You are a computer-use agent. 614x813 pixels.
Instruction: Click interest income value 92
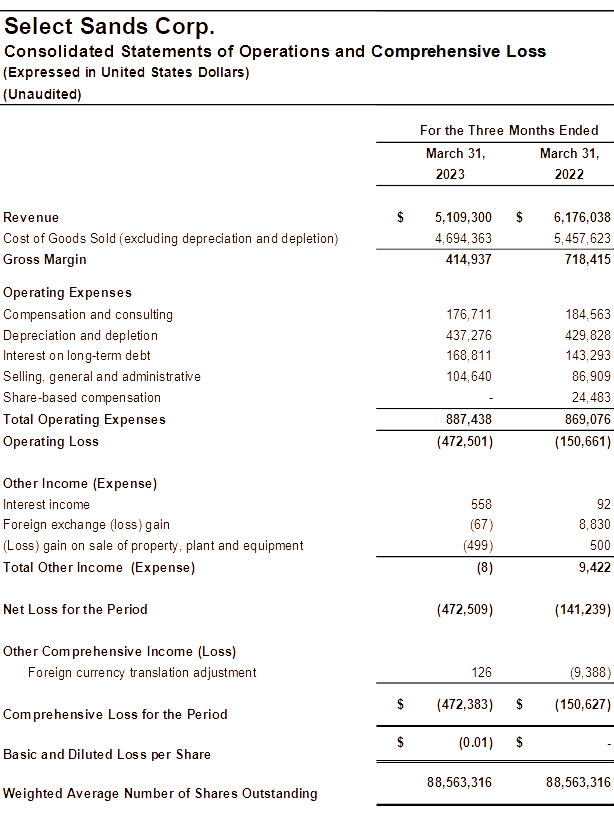click(x=604, y=504)
